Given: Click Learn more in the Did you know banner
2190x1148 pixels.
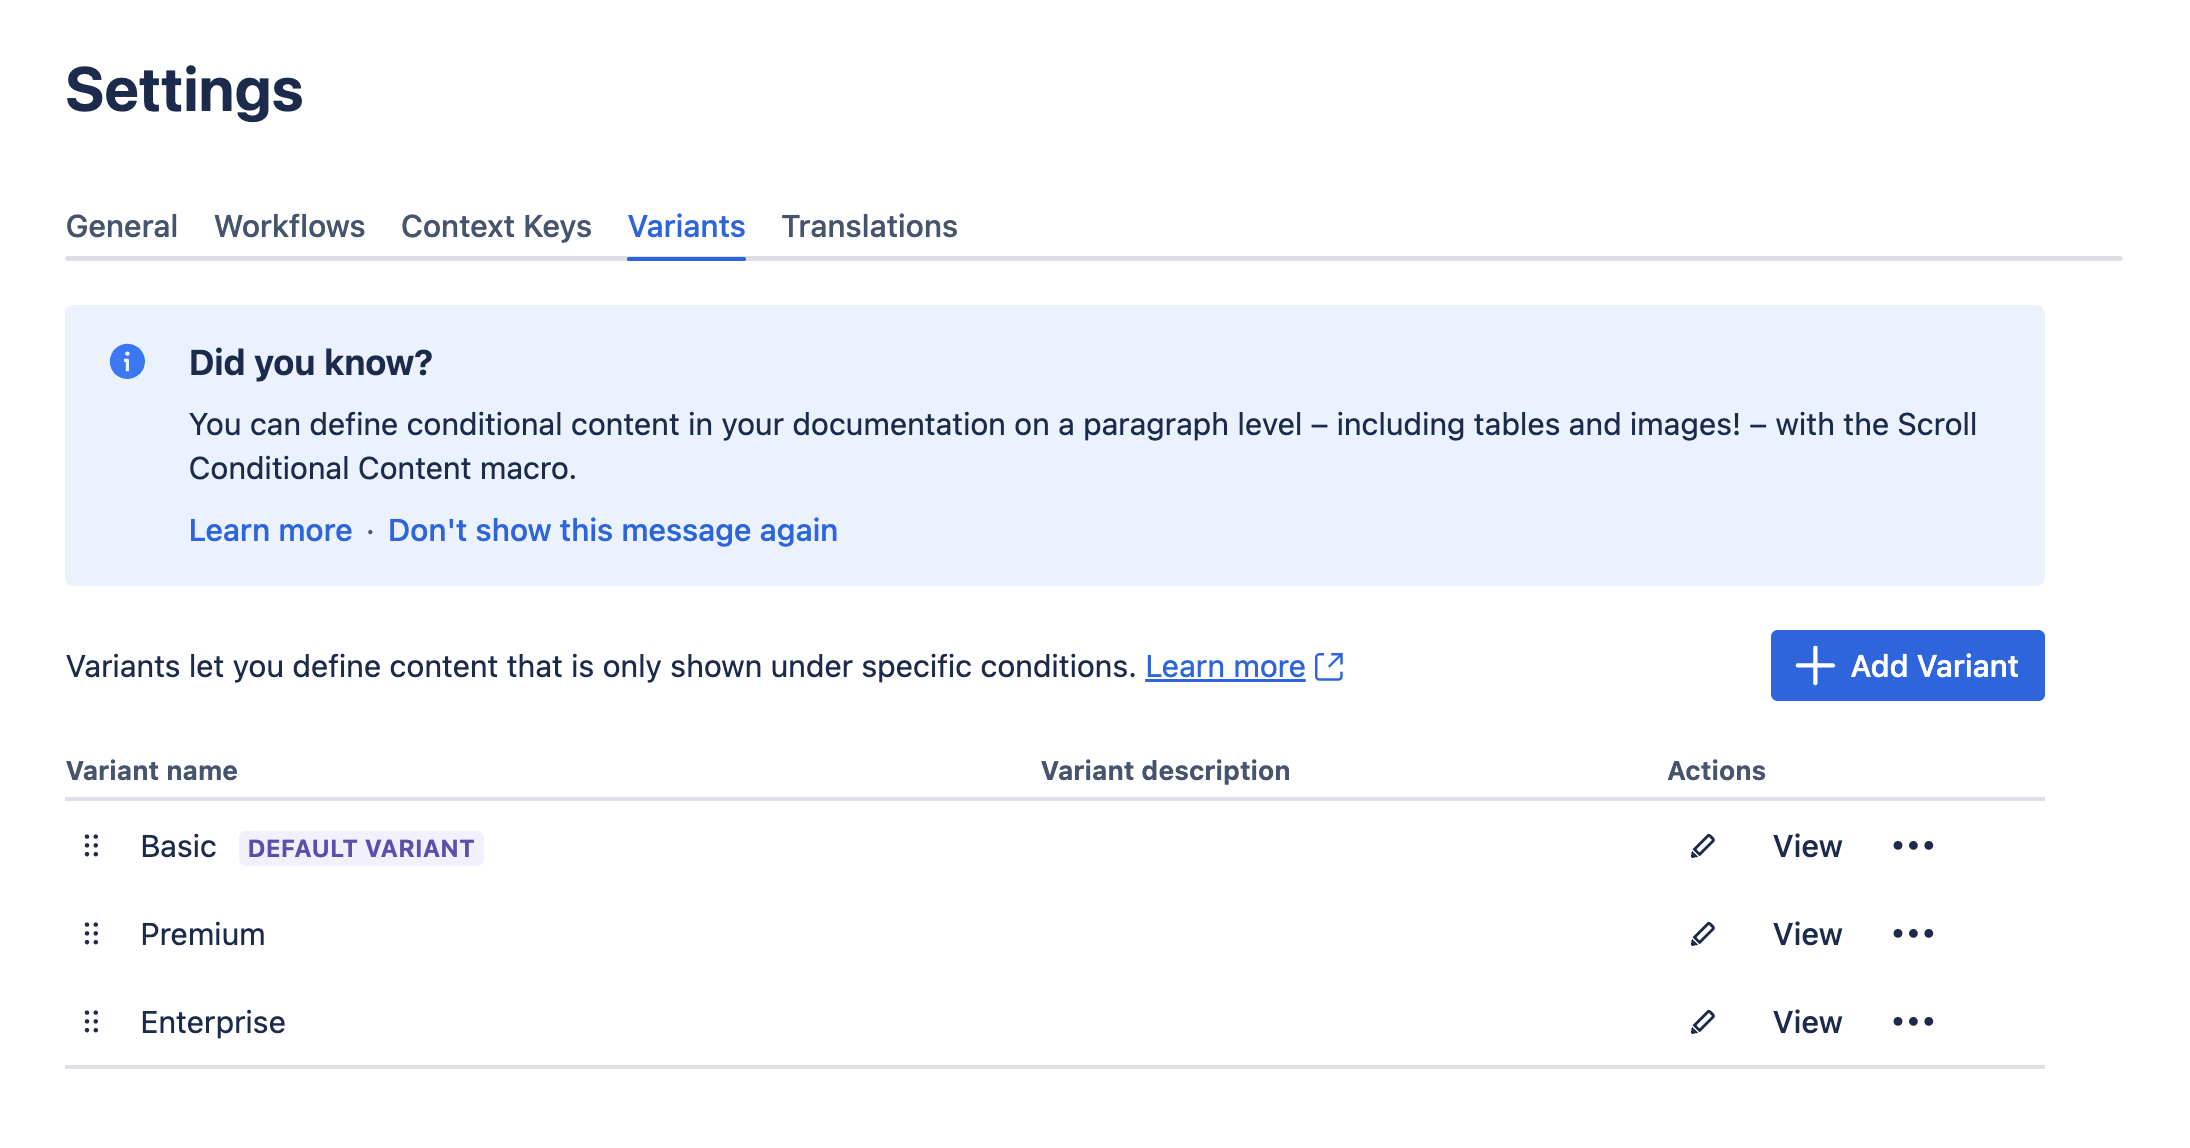Looking at the screenshot, I should pyautogui.click(x=270, y=530).
